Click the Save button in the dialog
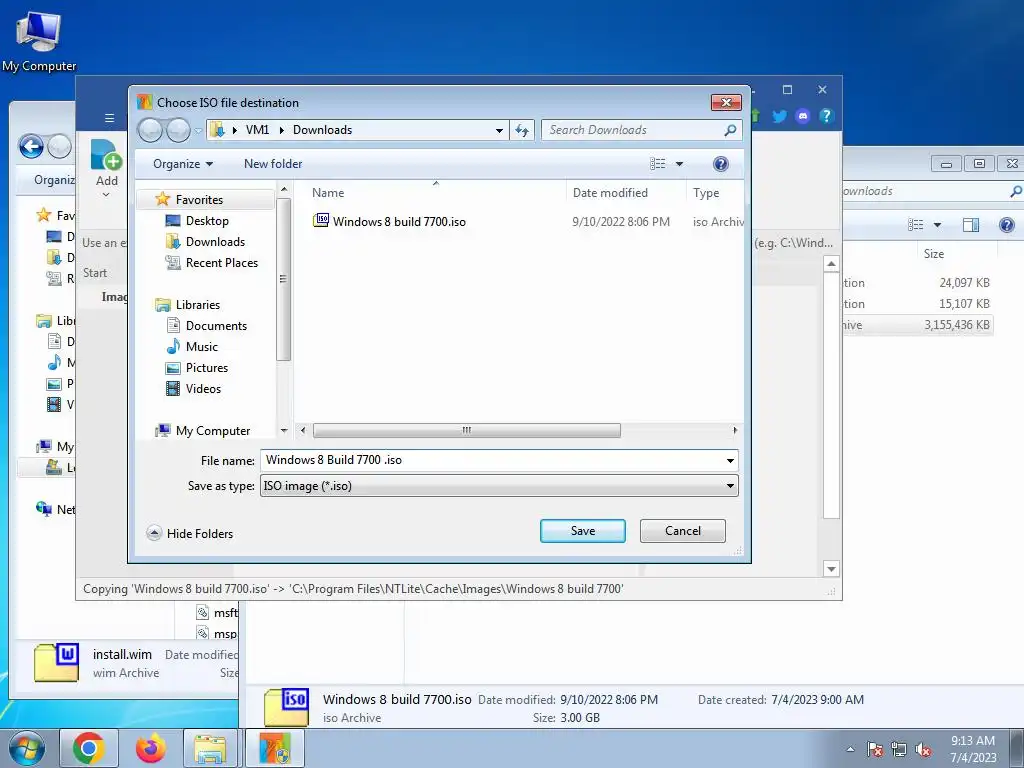The height and width of the screenshot is (768, 1024). [x=583, y=531]
